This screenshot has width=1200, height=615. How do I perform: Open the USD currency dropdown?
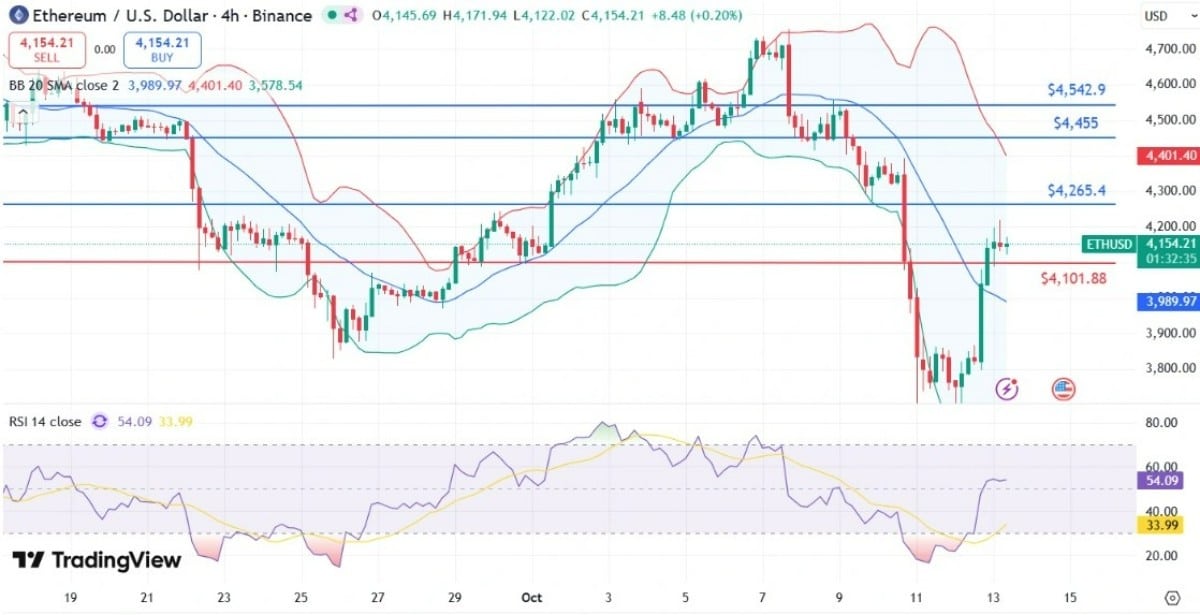tap(1157, 16)
